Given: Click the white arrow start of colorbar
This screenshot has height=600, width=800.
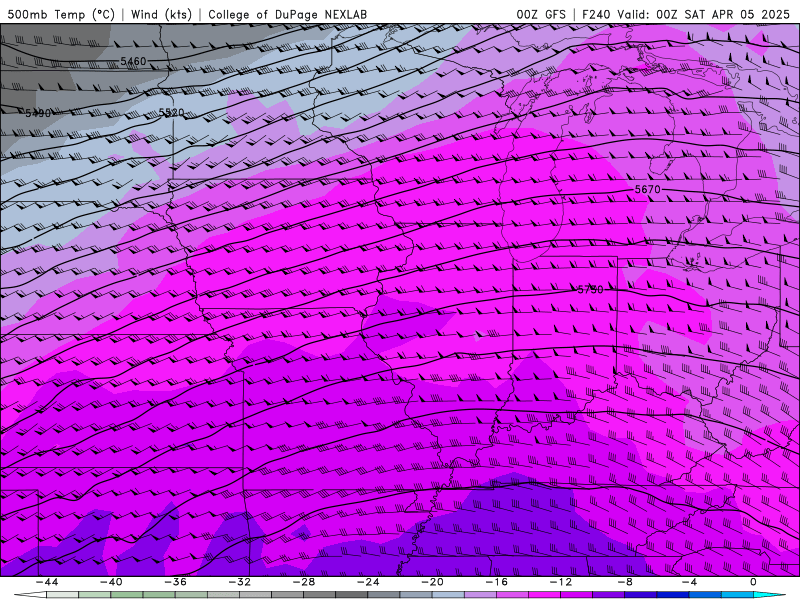Looking at the screenshot, I should (30, 595).
